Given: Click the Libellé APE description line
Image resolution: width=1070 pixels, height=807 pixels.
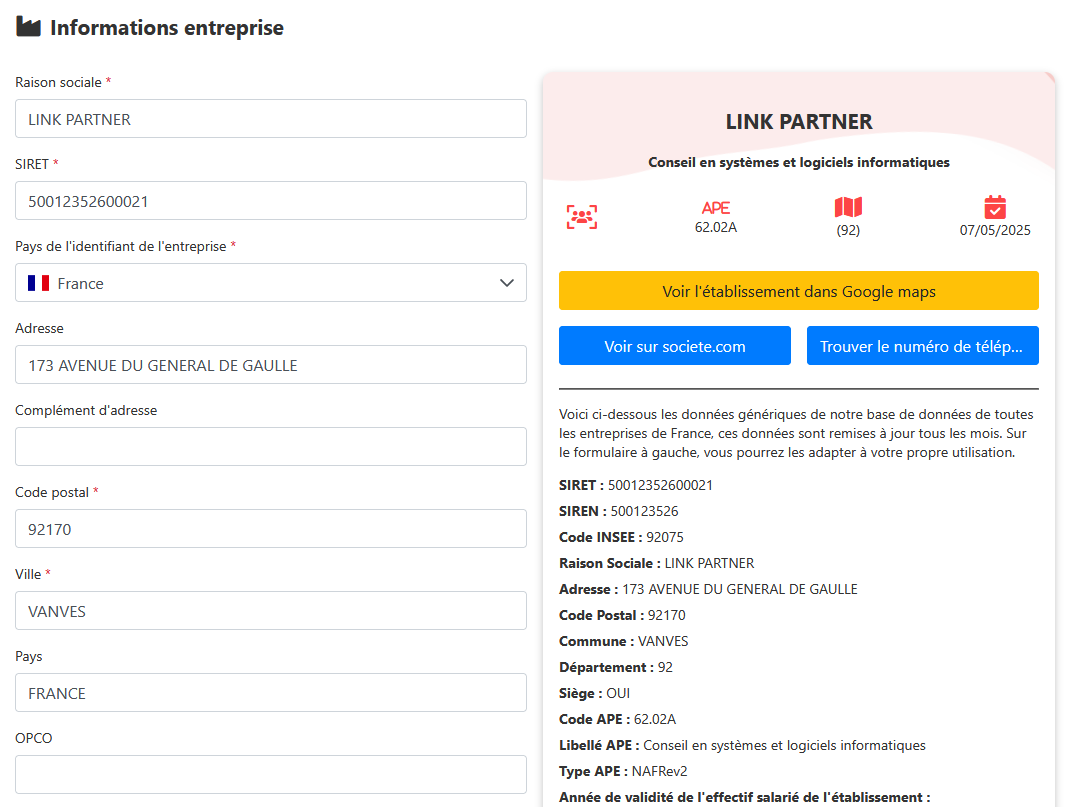Looking at the screenshot, I should [x=742, y=745].
